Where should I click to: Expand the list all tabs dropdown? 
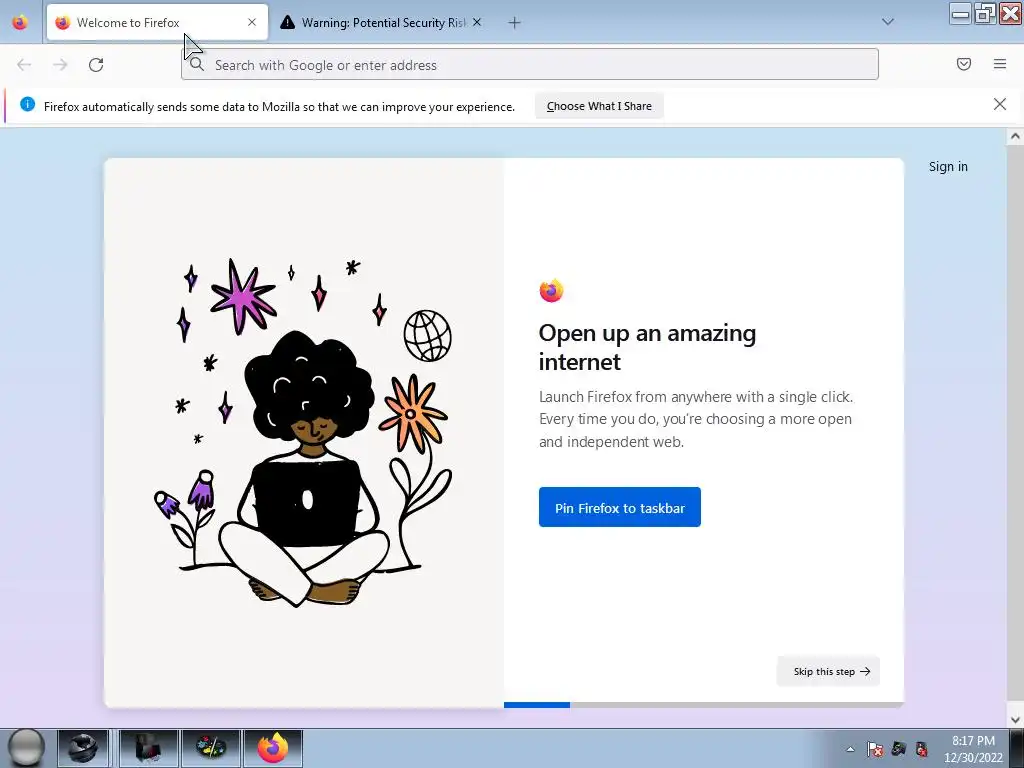coord(888,22)
